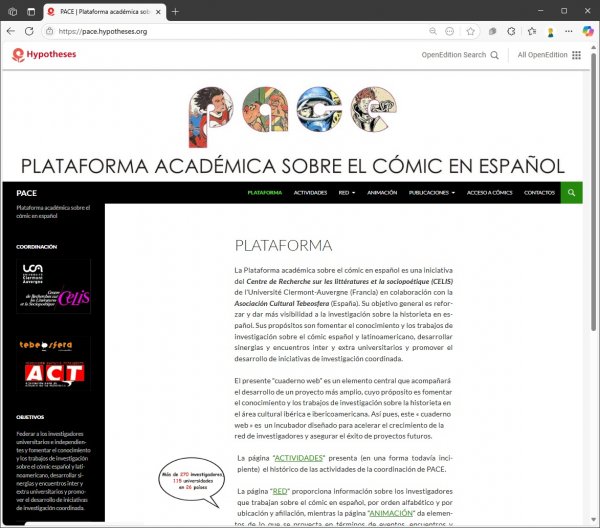Follow the ACTIVIDADES link in text
Viewport: 600px width, 528px height.
[x=299, y=458]
